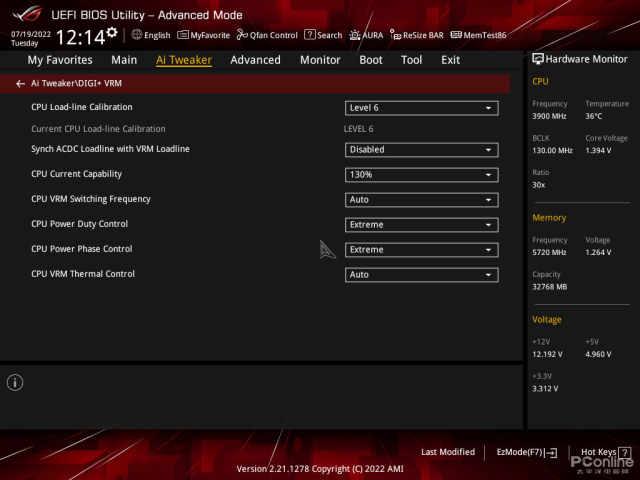Click the ROG logo icon
Screen dimensions: 640x480
click(x=27, y=14)
